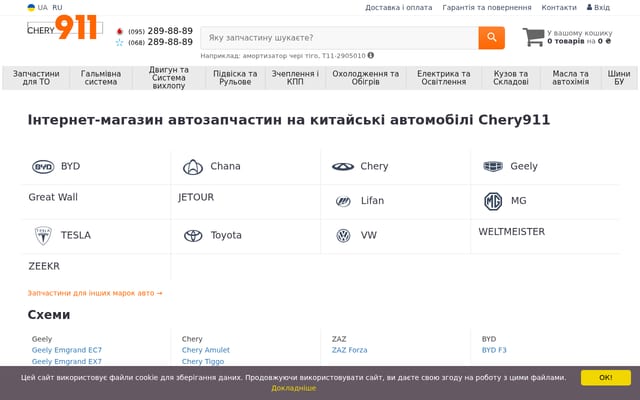This screenshot has width=640, height=400.
Task: Click the Toyota brand logo
Action: 193,236
